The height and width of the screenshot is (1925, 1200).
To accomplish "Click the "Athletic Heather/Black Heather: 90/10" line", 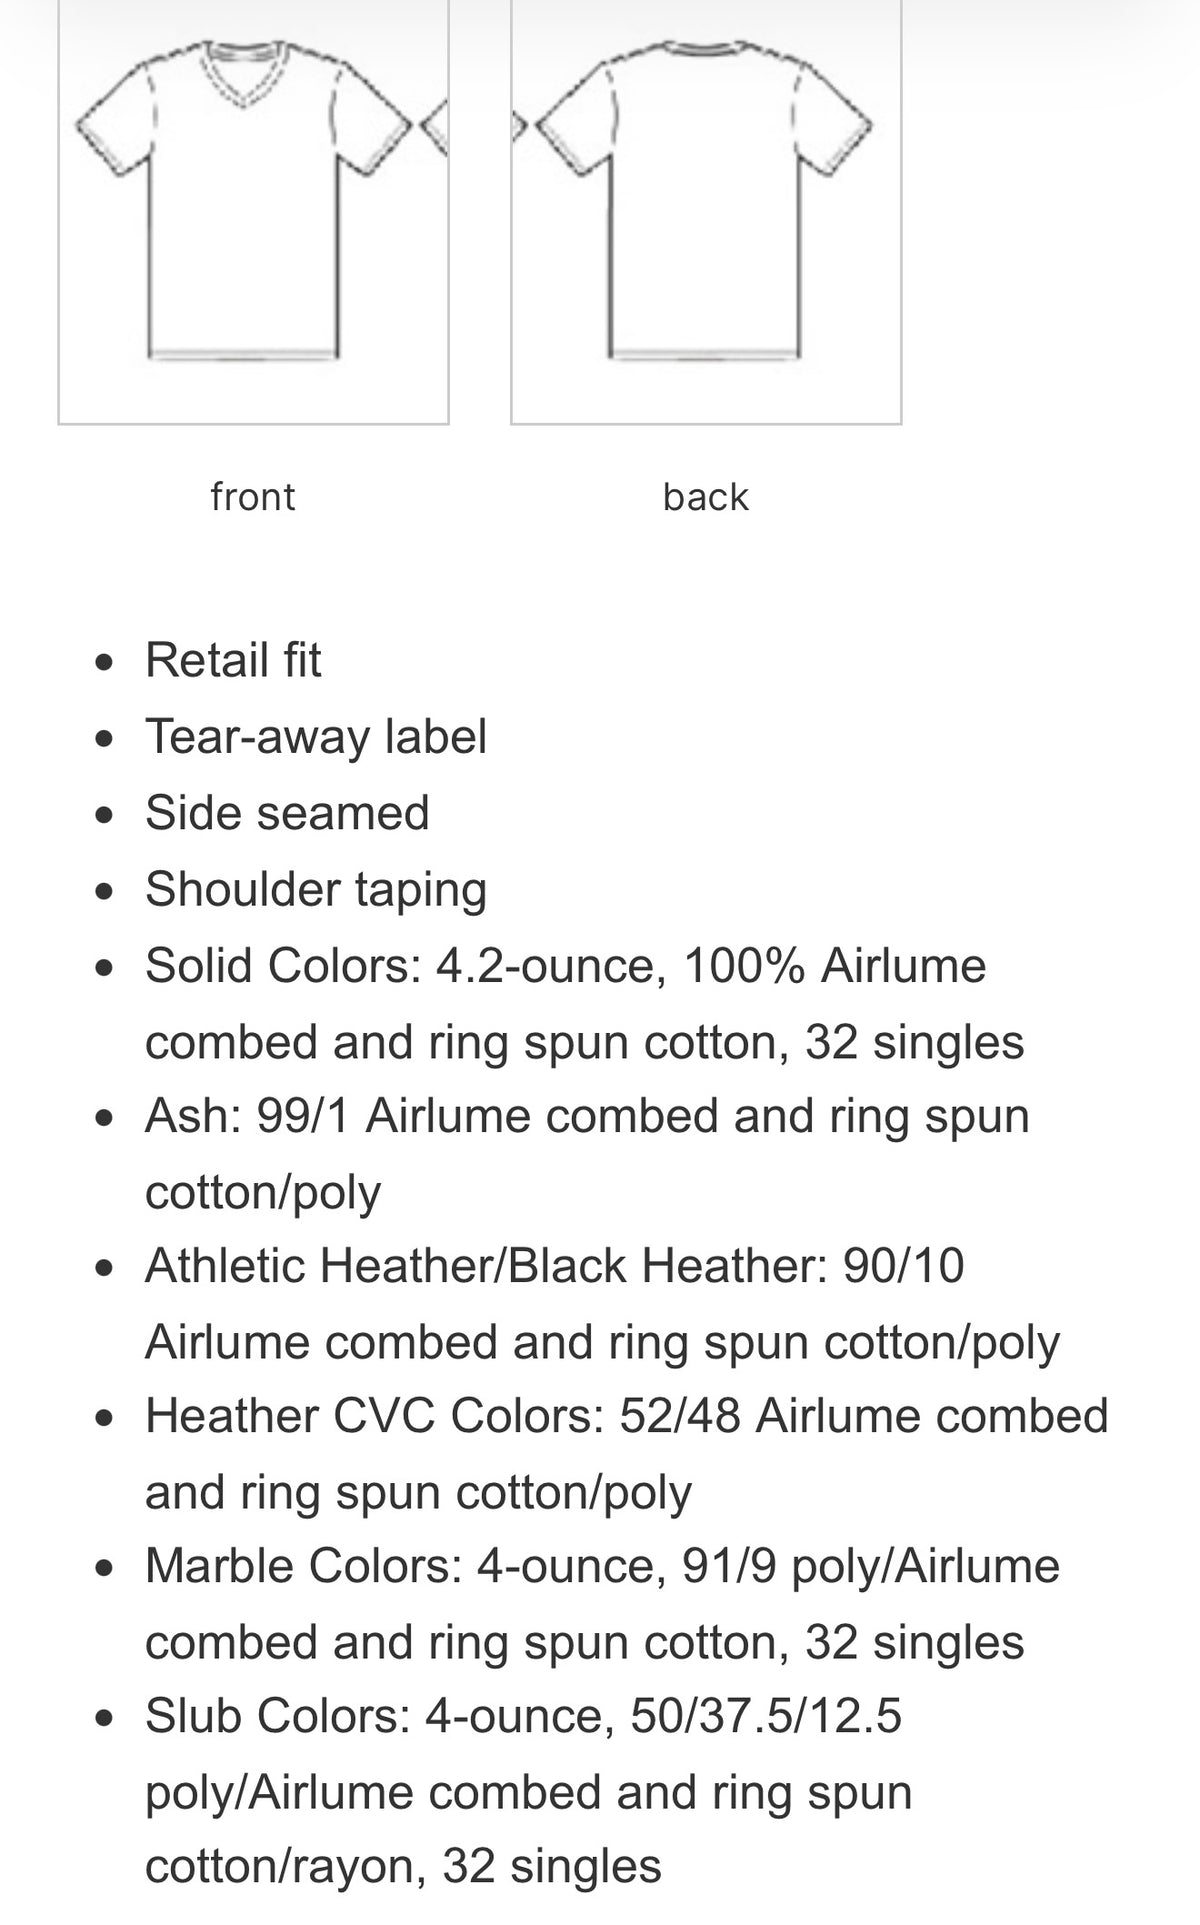I will pyautogui.click(x=555, y=1265).
